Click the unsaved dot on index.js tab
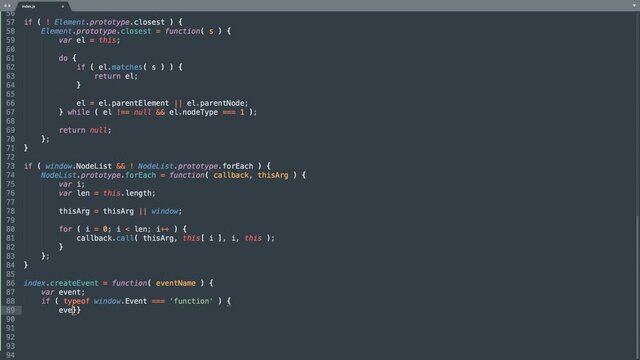Screen dimensions: 640x360 [62, 7]
